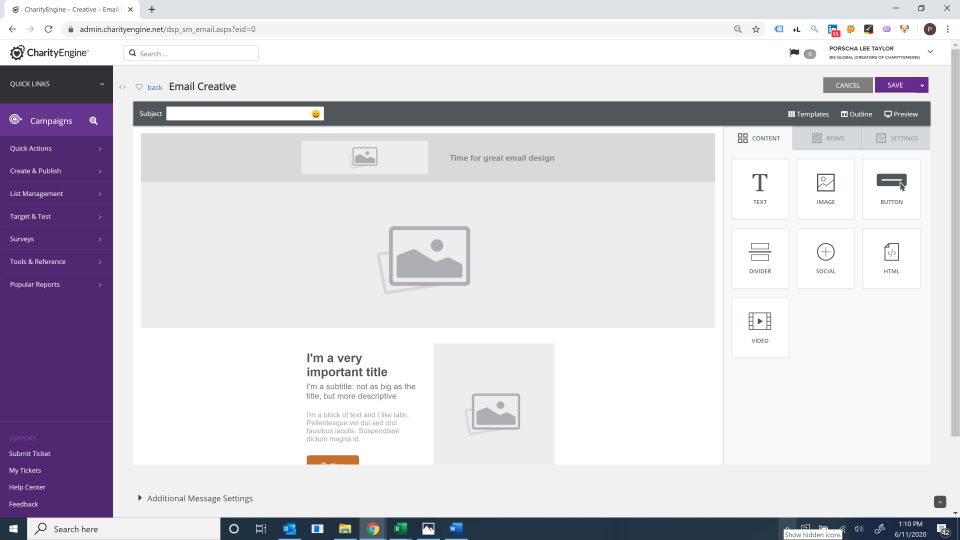960x540 pixels.
Task: Go back via the back link
Action: (154, 88)
